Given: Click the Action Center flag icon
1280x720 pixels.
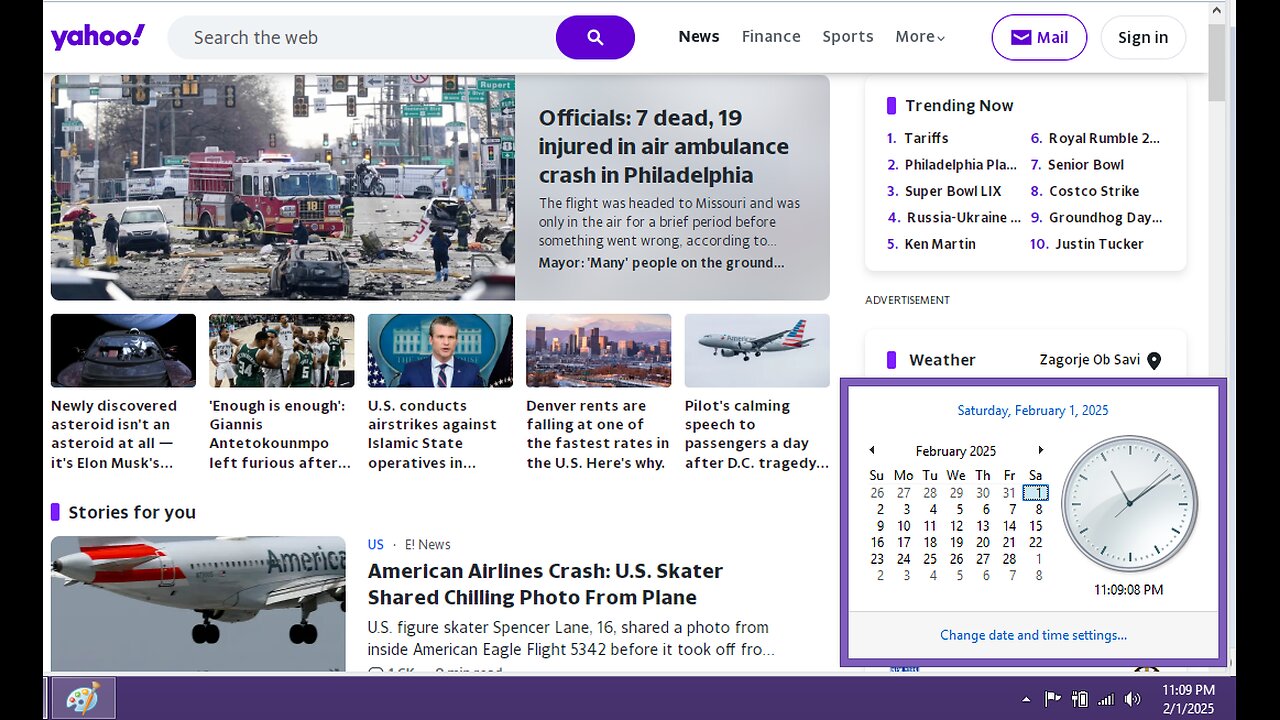Looking at the screenshot, I should (x=1053, y=699).
